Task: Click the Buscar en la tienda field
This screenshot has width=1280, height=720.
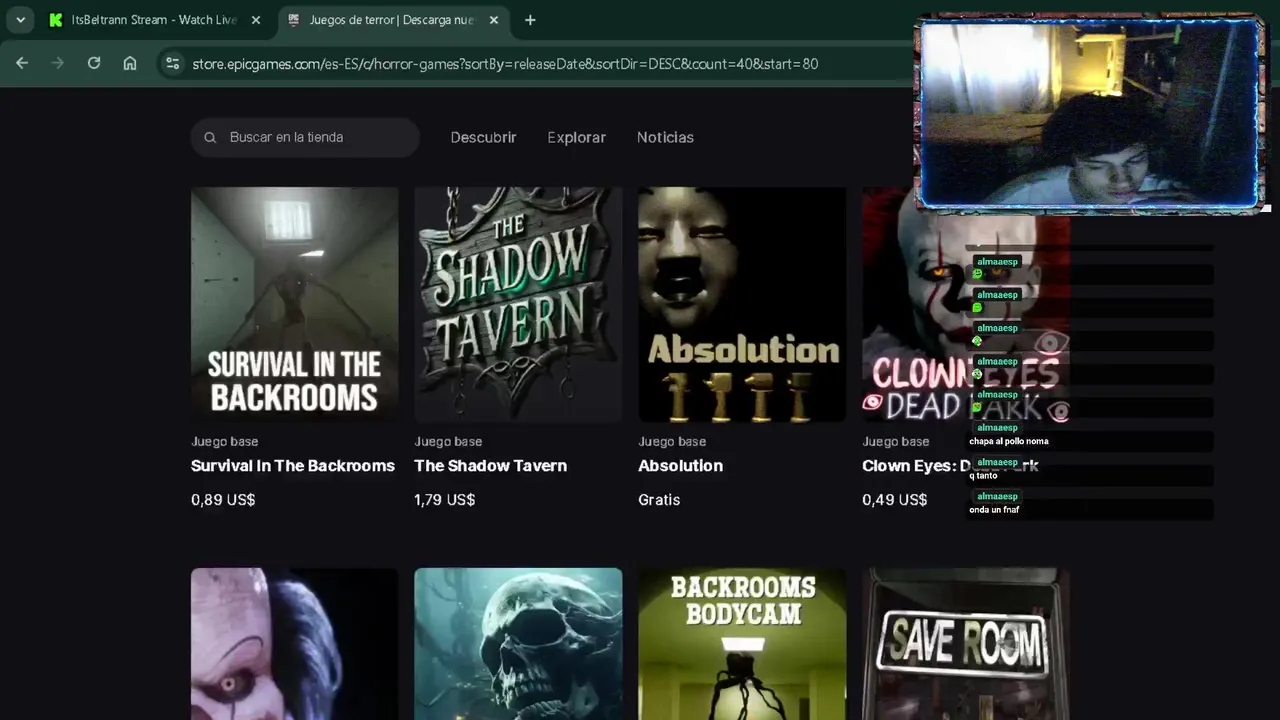Action: pos(305,137)
